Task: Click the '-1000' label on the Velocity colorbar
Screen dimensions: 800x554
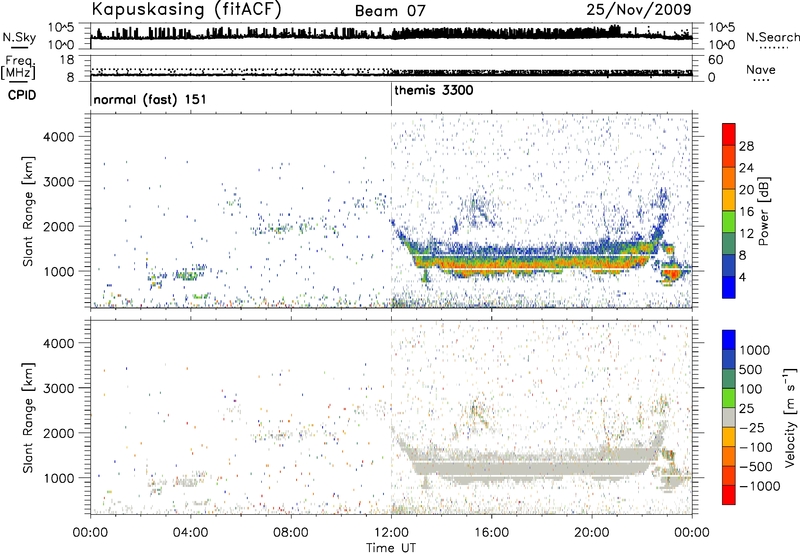Action: click(759, 486)
